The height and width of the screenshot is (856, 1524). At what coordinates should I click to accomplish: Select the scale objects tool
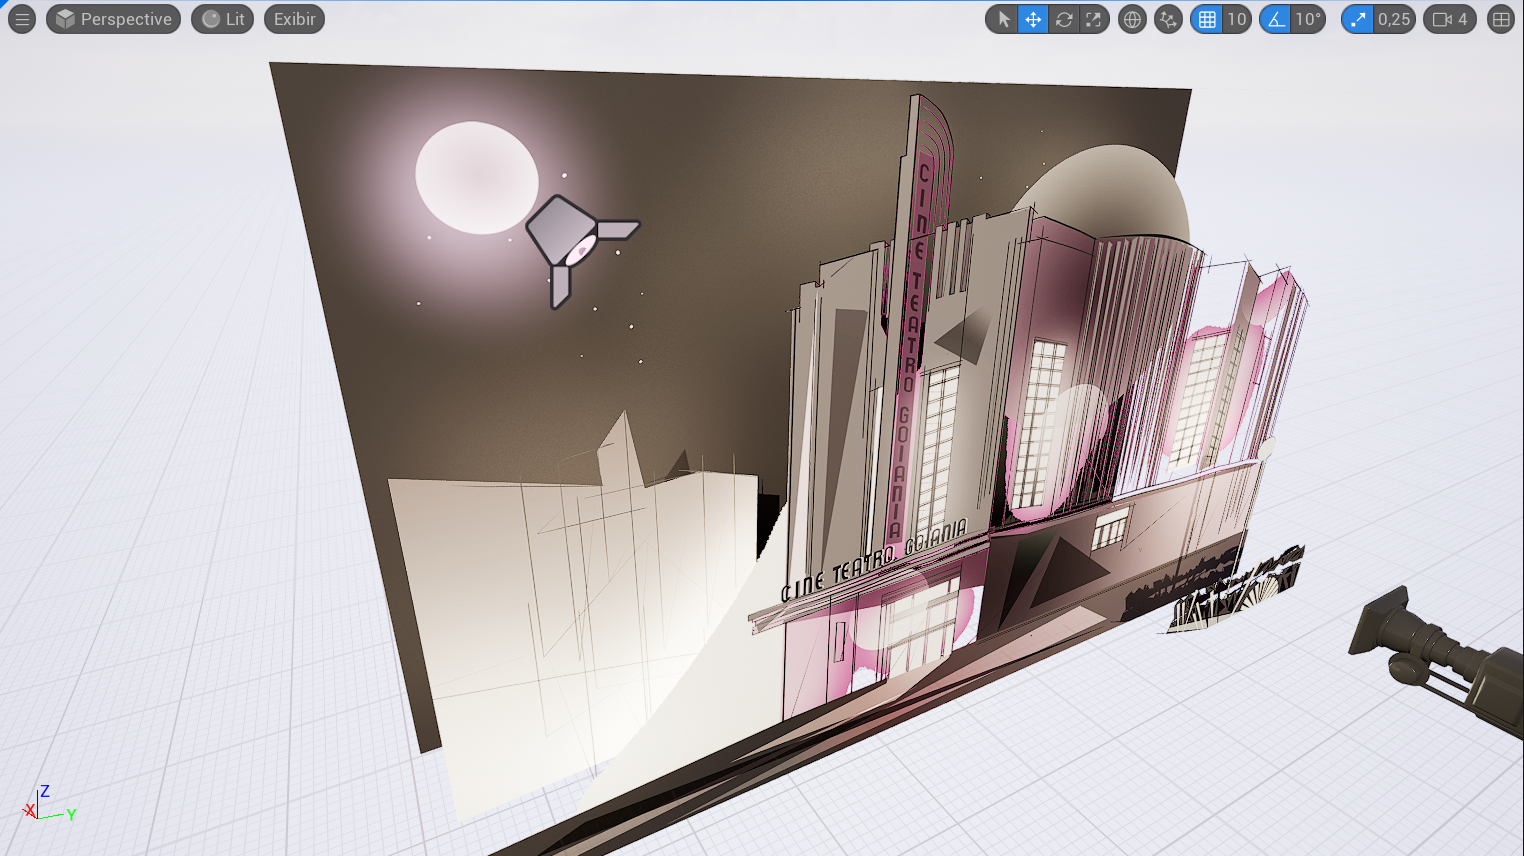tap(1094, 19)
